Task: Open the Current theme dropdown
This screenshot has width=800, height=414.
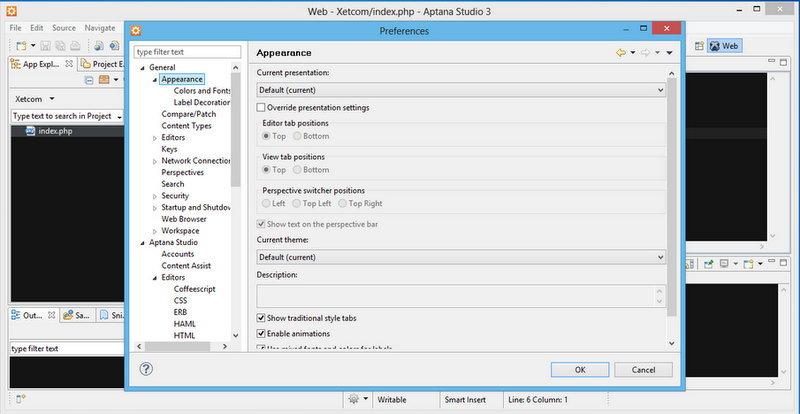Action: click(x=461, y=257)
